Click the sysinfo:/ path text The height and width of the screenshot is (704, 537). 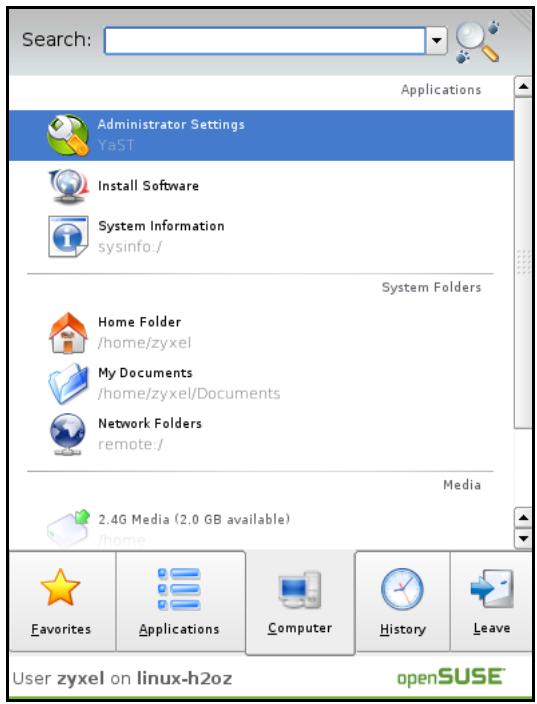(x=130, y=246)
